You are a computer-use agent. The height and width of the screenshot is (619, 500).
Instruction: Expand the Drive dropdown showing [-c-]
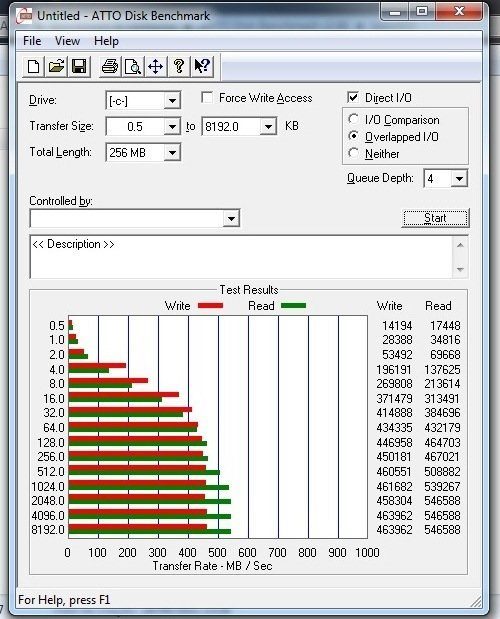172,101
